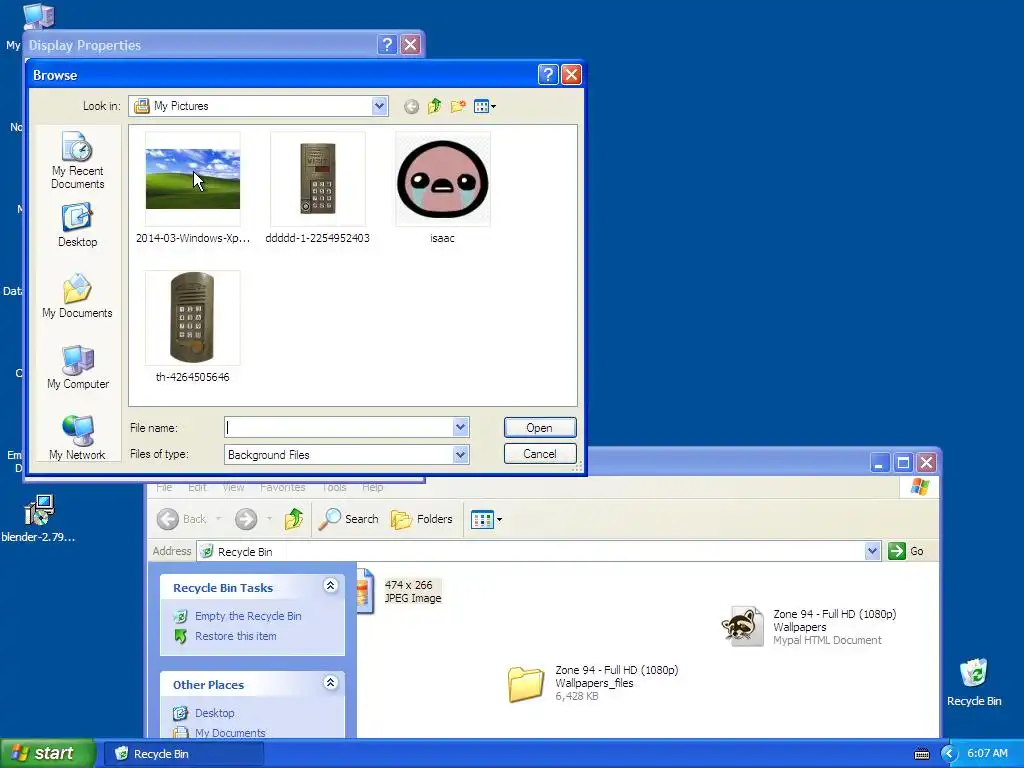
Task: Click My Documents link under Other Places
Action: (230, 733)
